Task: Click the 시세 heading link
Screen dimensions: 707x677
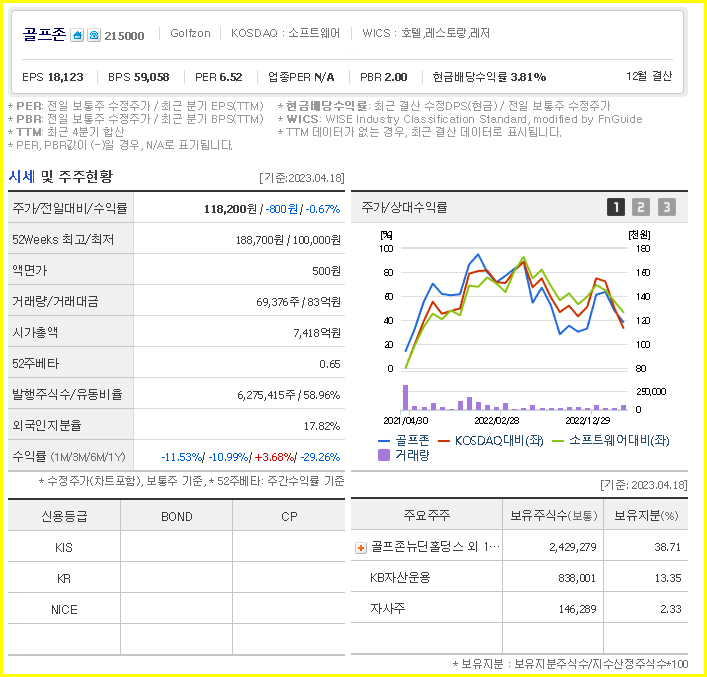Action: [x=22, y=176]
